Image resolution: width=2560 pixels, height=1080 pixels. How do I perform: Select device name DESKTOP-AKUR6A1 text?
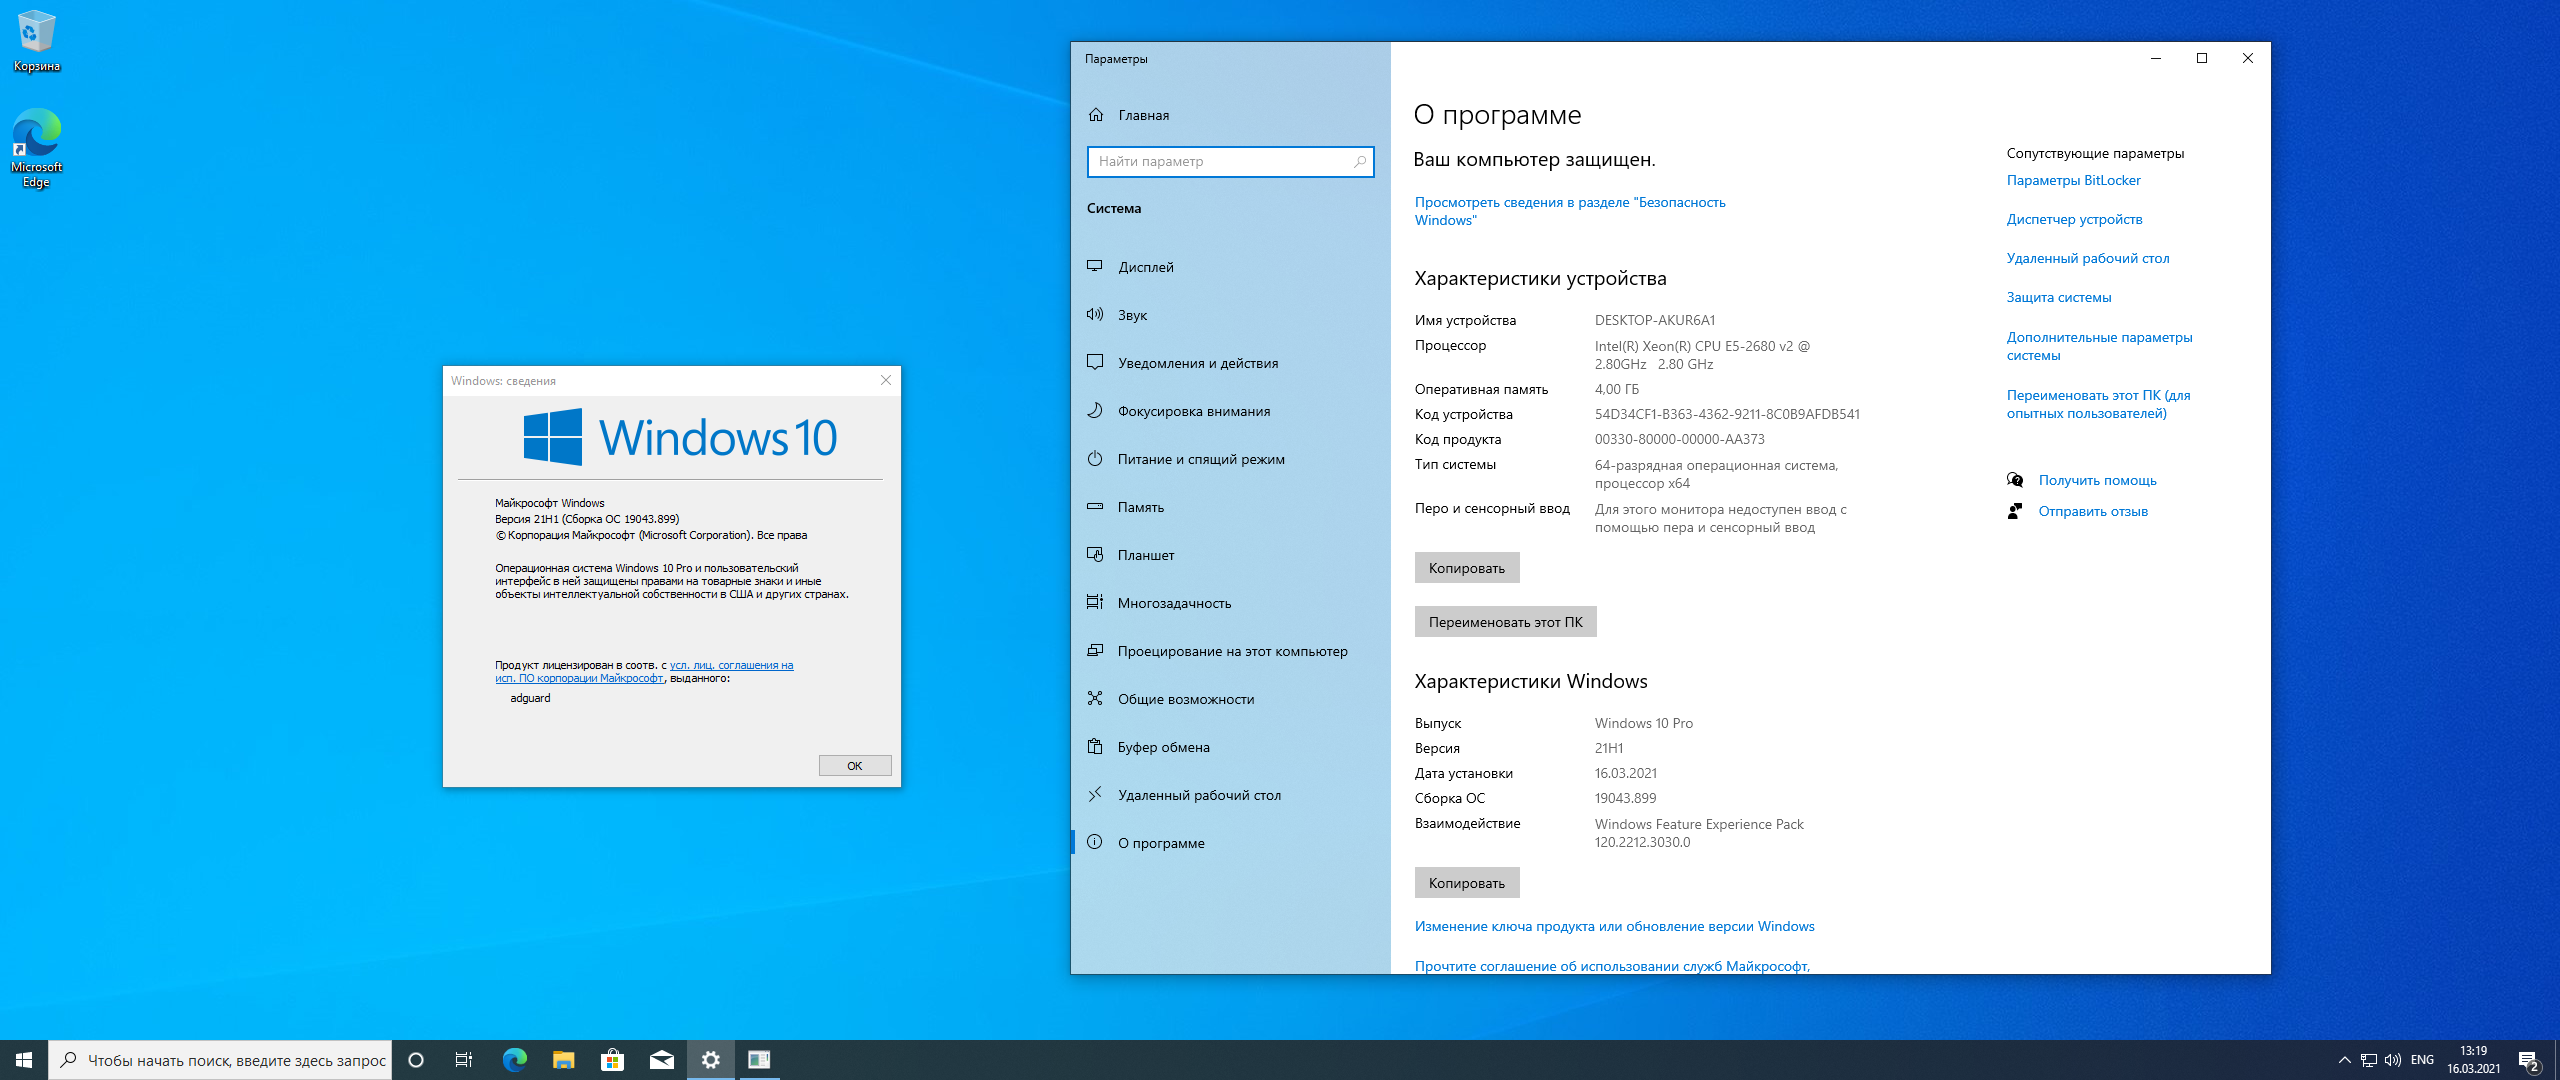click(1655, 320)
